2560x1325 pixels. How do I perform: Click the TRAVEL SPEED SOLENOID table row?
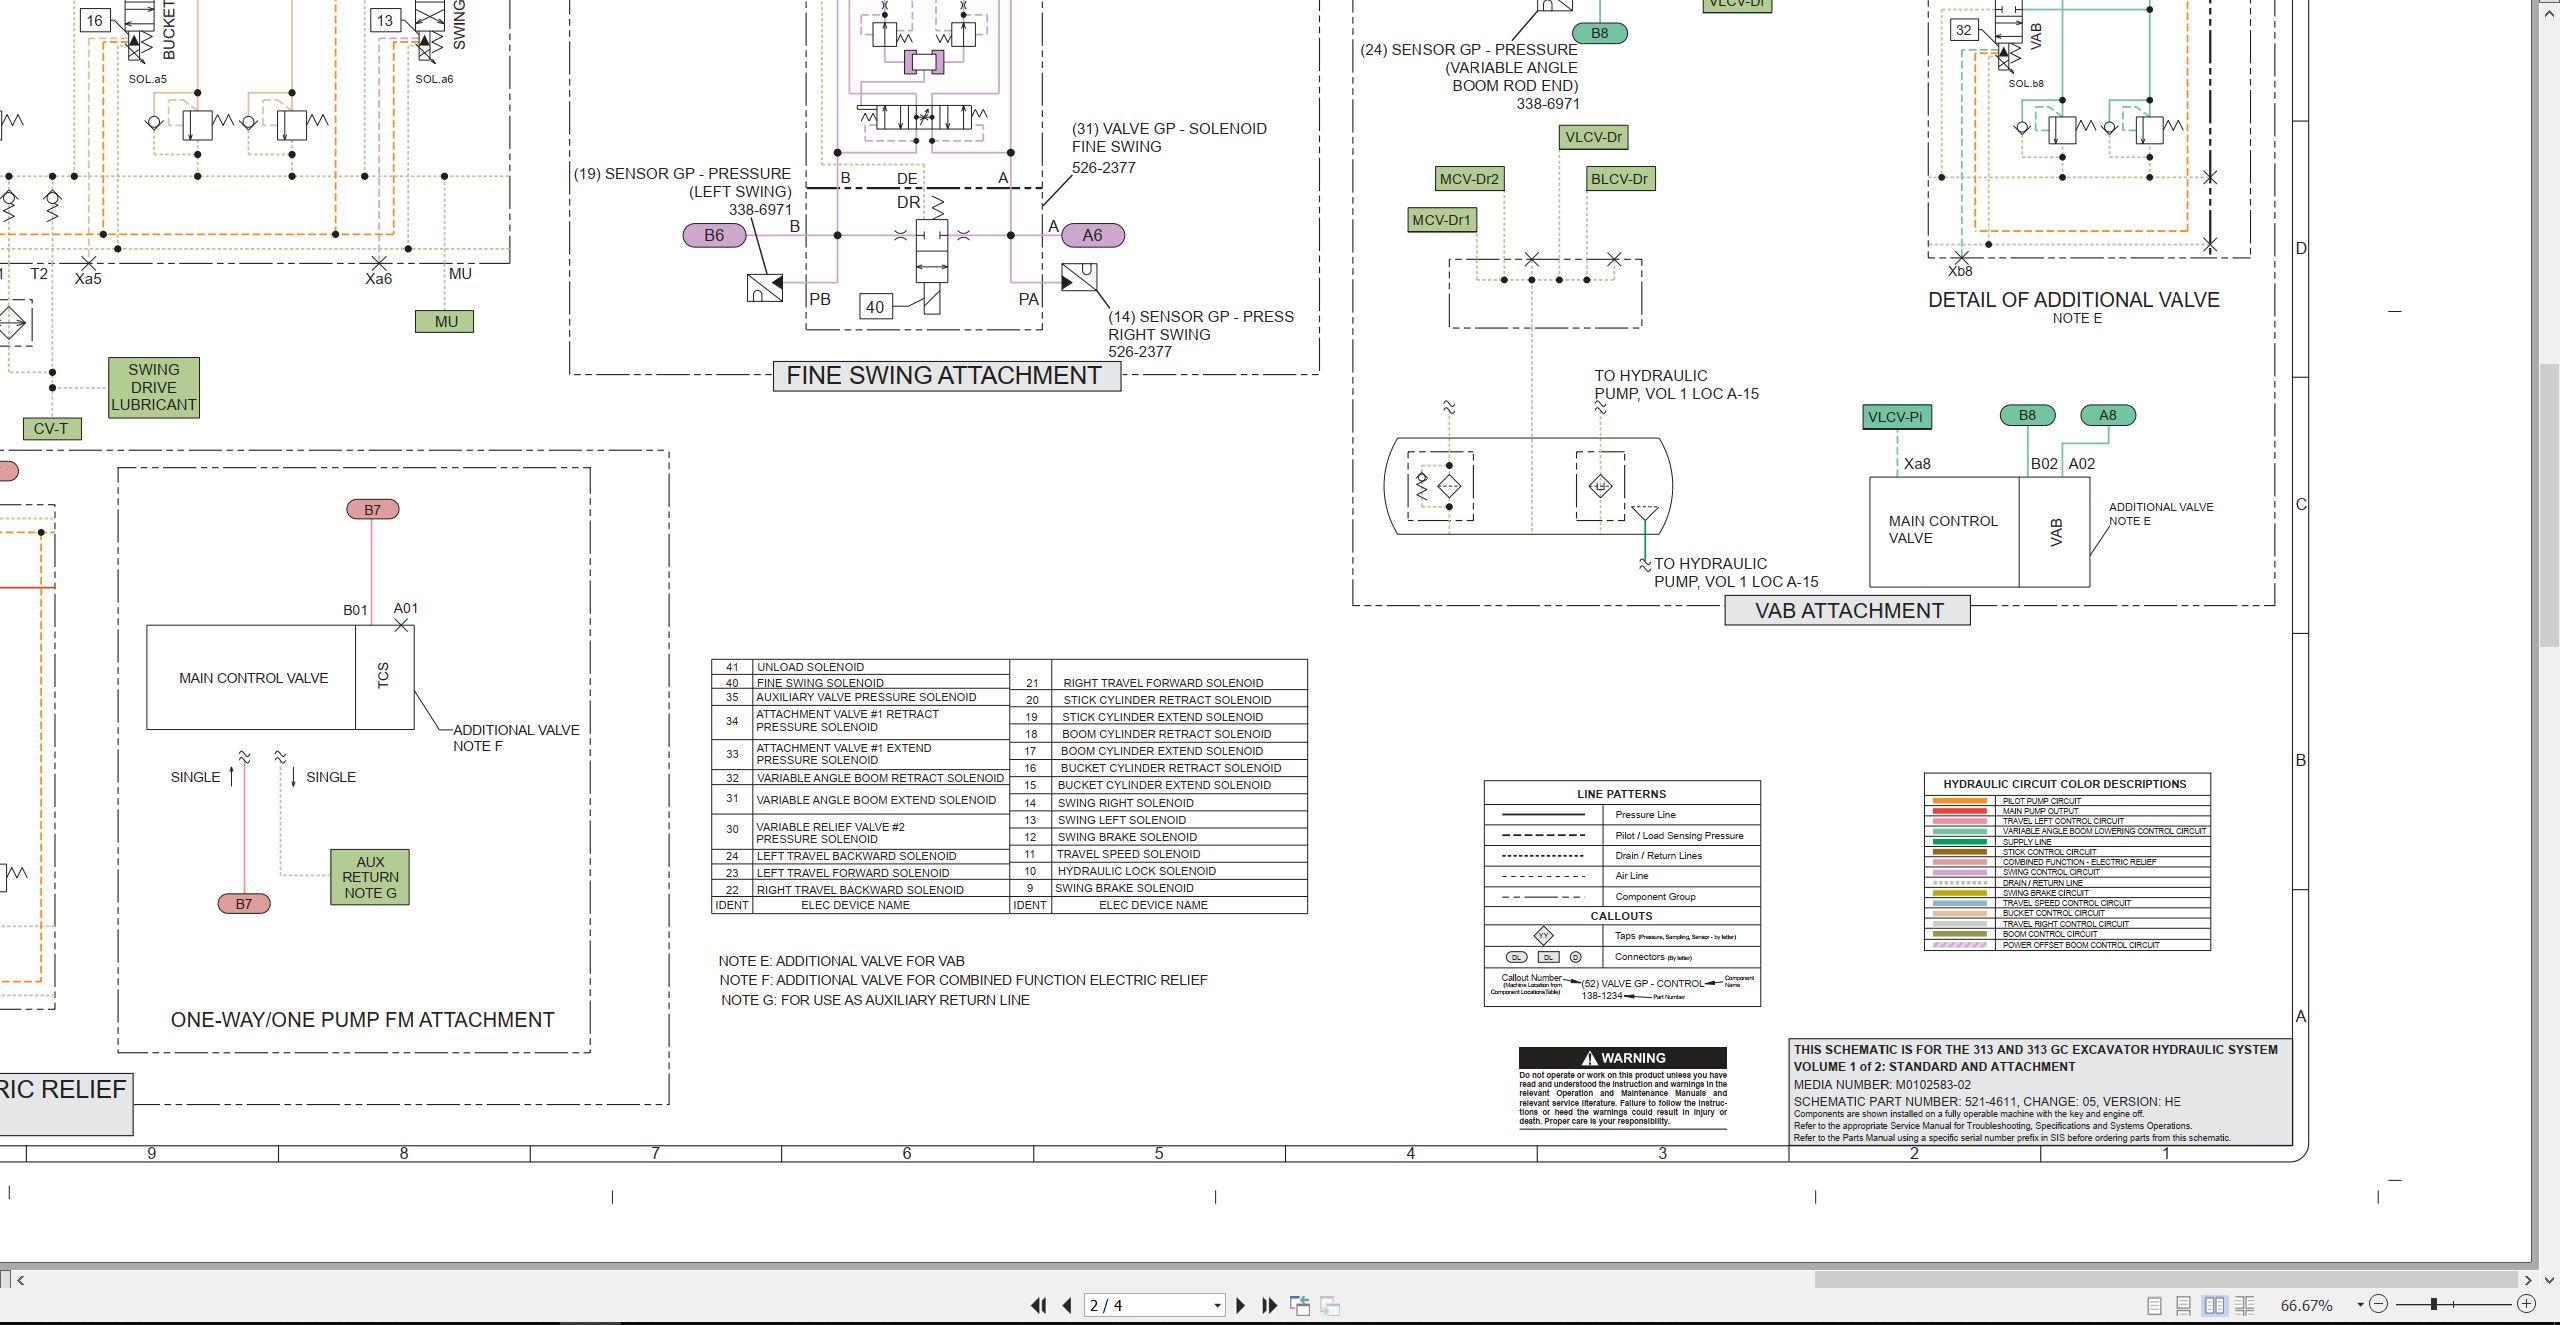coord(1159,854)
